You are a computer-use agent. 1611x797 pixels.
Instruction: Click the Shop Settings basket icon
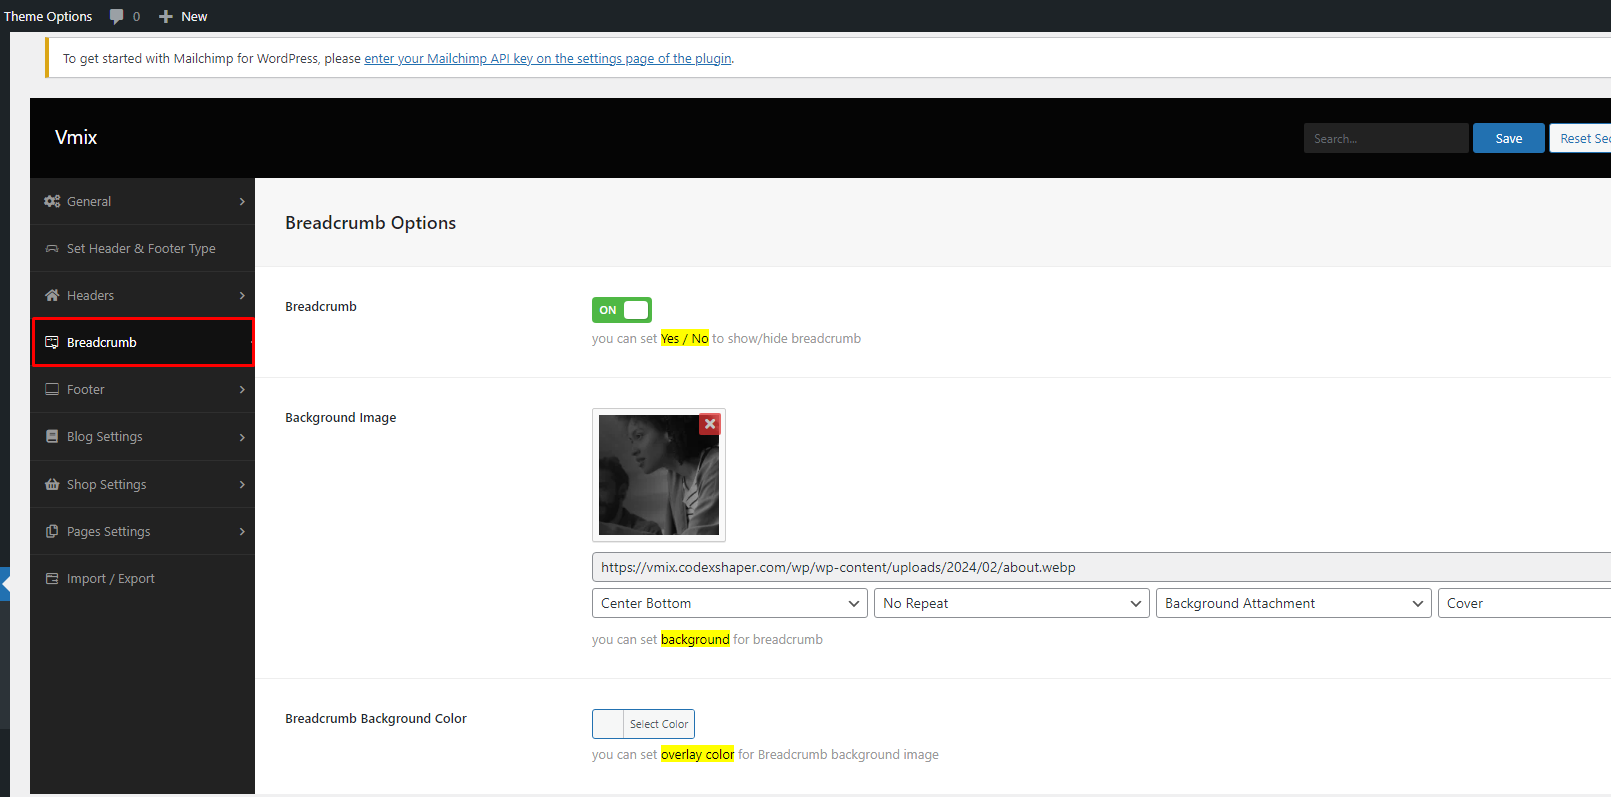52,484
